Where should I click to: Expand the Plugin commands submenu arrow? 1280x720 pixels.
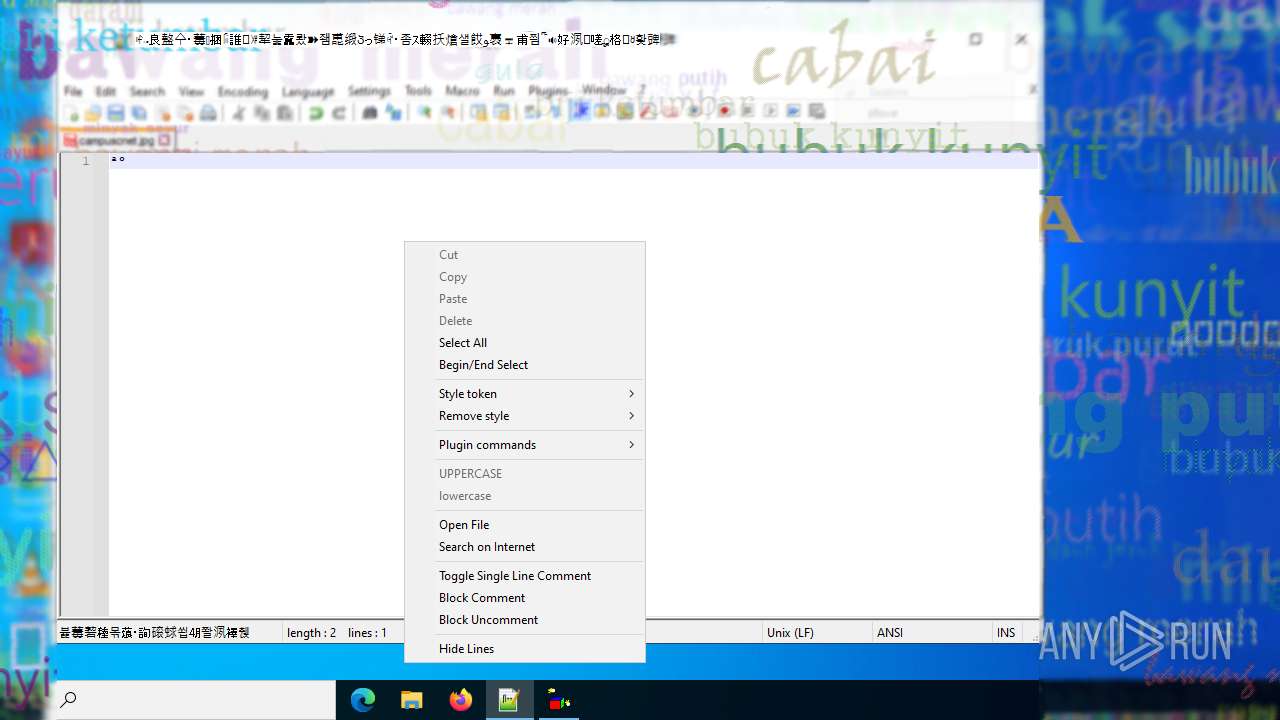click(631, 445)
